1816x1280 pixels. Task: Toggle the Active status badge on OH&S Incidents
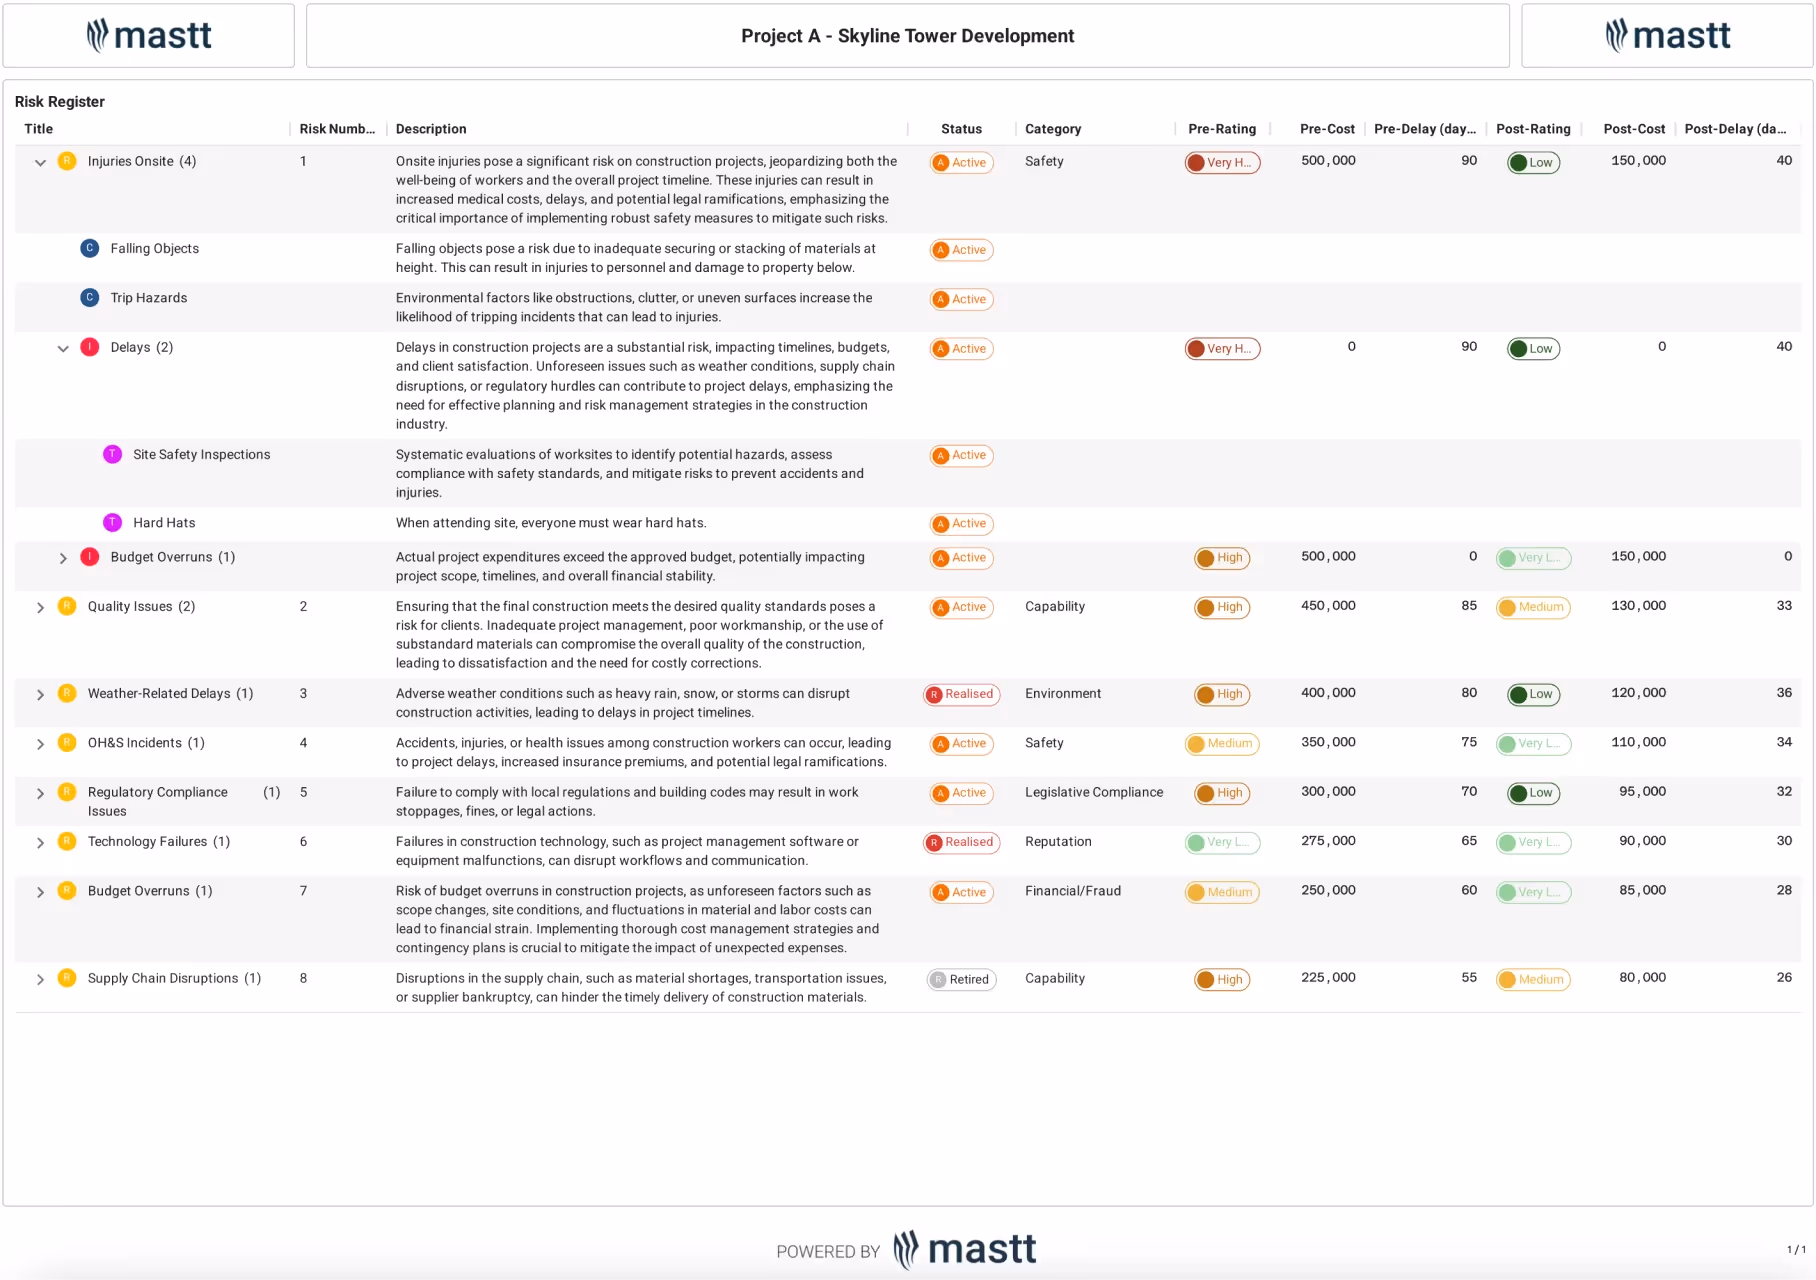[x=960, y=743]
